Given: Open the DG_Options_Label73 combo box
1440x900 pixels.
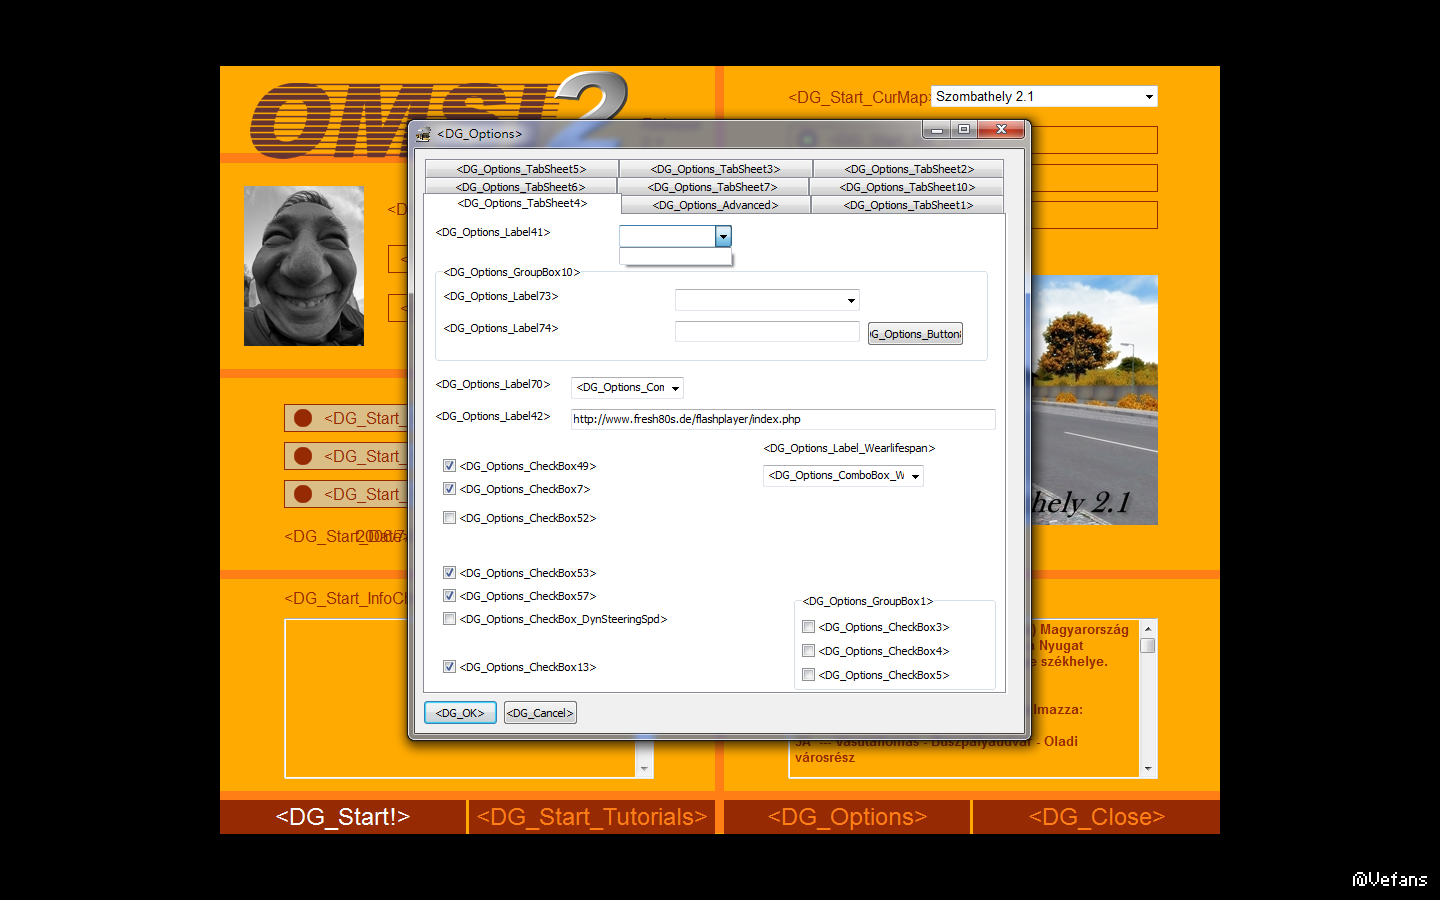Looking at the screenshot, I should pos(767,300).
